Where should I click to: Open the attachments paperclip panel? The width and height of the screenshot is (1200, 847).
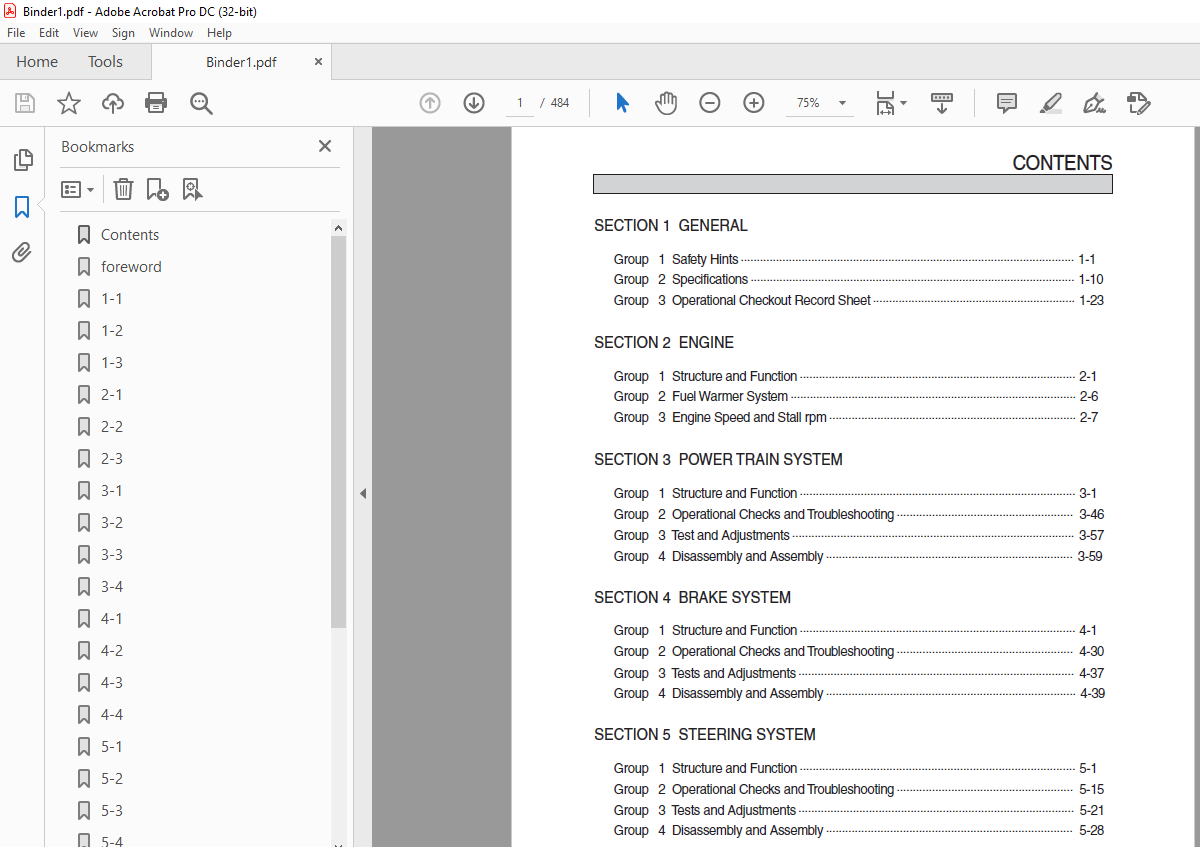[x=22, y=252]
